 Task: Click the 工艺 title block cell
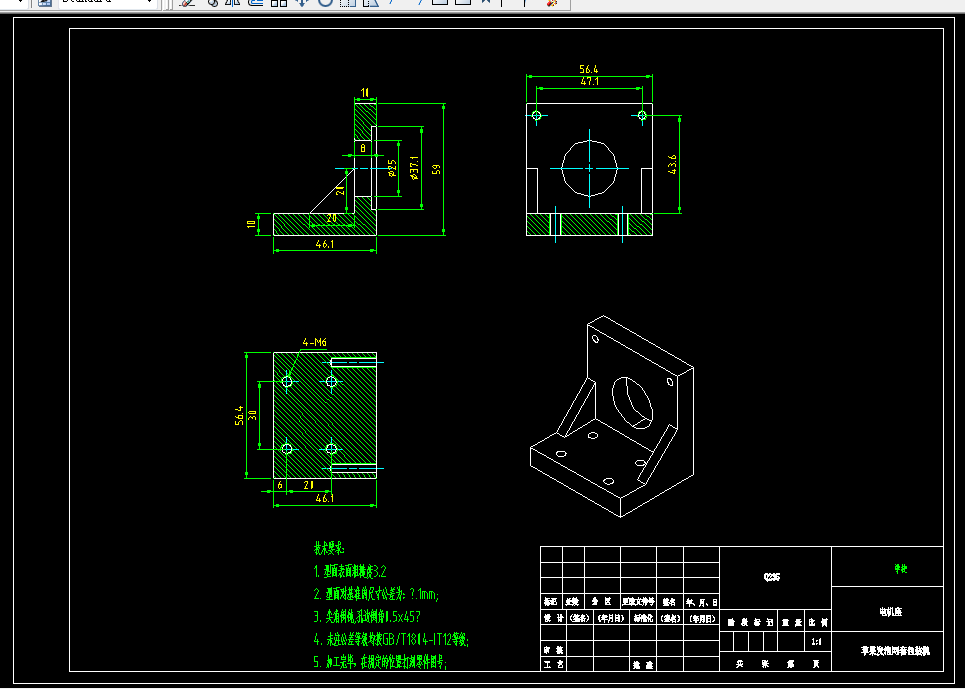[553, 664]
